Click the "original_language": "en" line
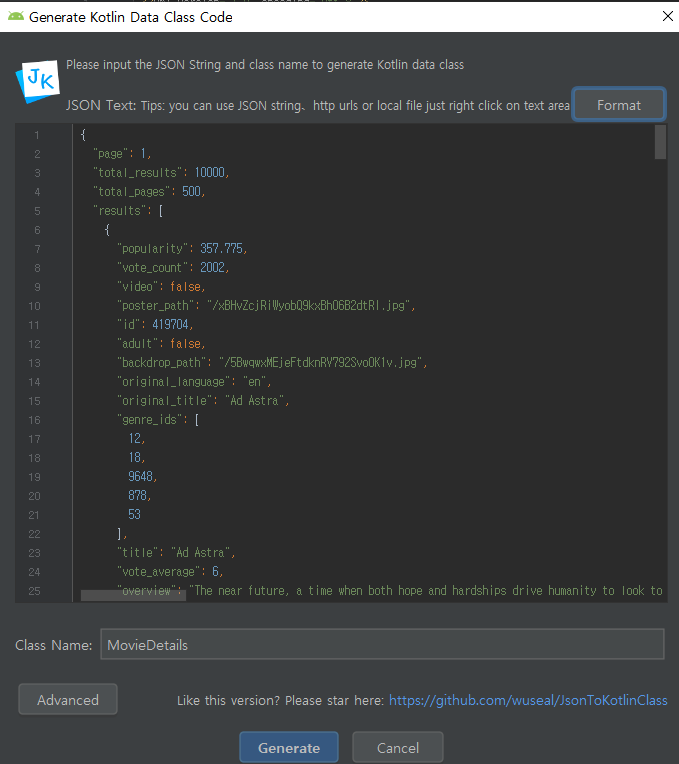This screenshot has width=679, height=764. [194, 382]
